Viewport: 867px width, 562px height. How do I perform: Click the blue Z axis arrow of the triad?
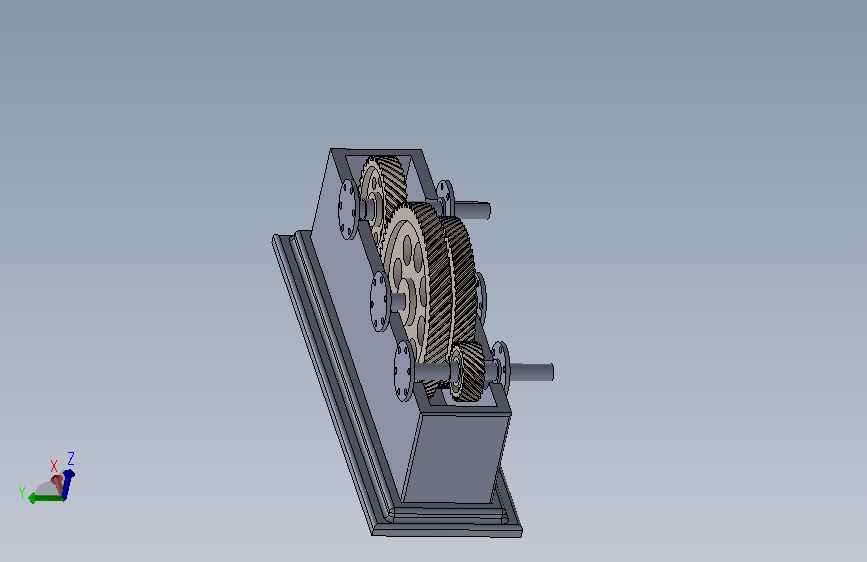click(68, 483)
